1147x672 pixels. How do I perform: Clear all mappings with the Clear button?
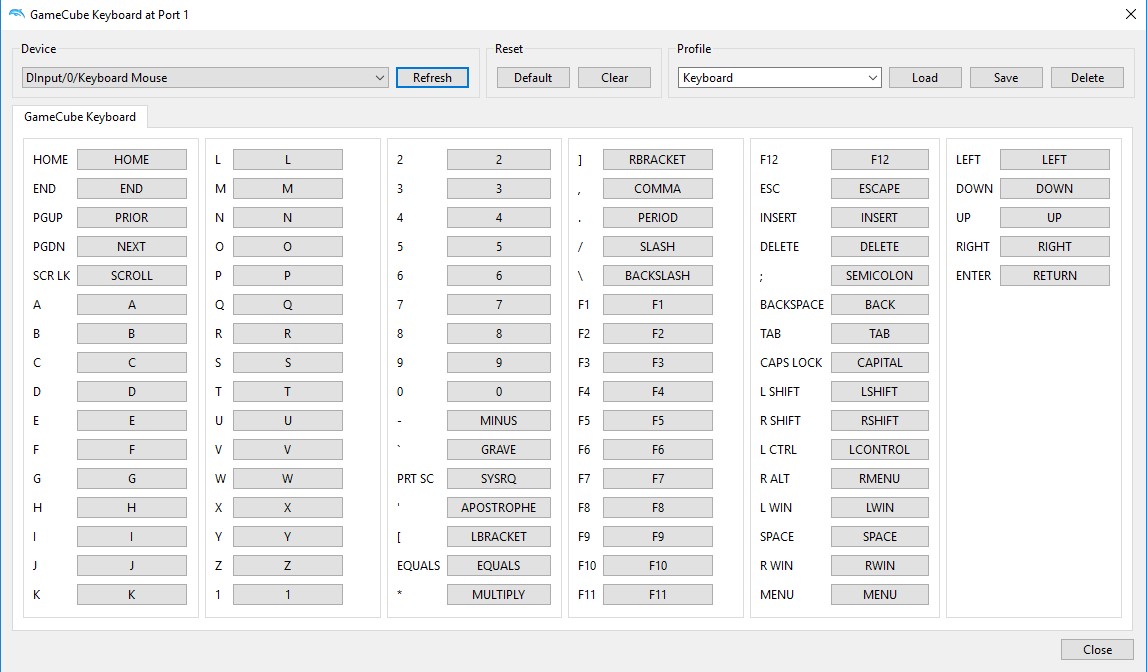click(x=614, y=78)
